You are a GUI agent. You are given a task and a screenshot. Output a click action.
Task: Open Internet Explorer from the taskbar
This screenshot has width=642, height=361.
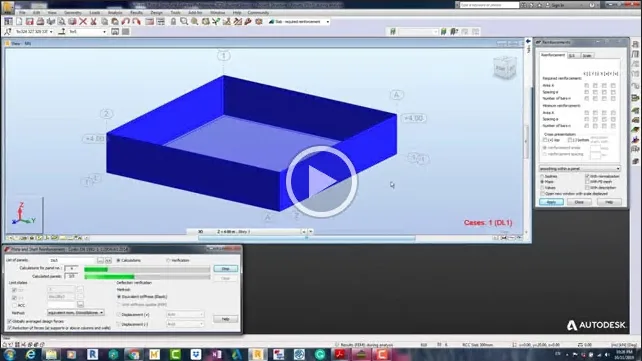tap(30, 354)
